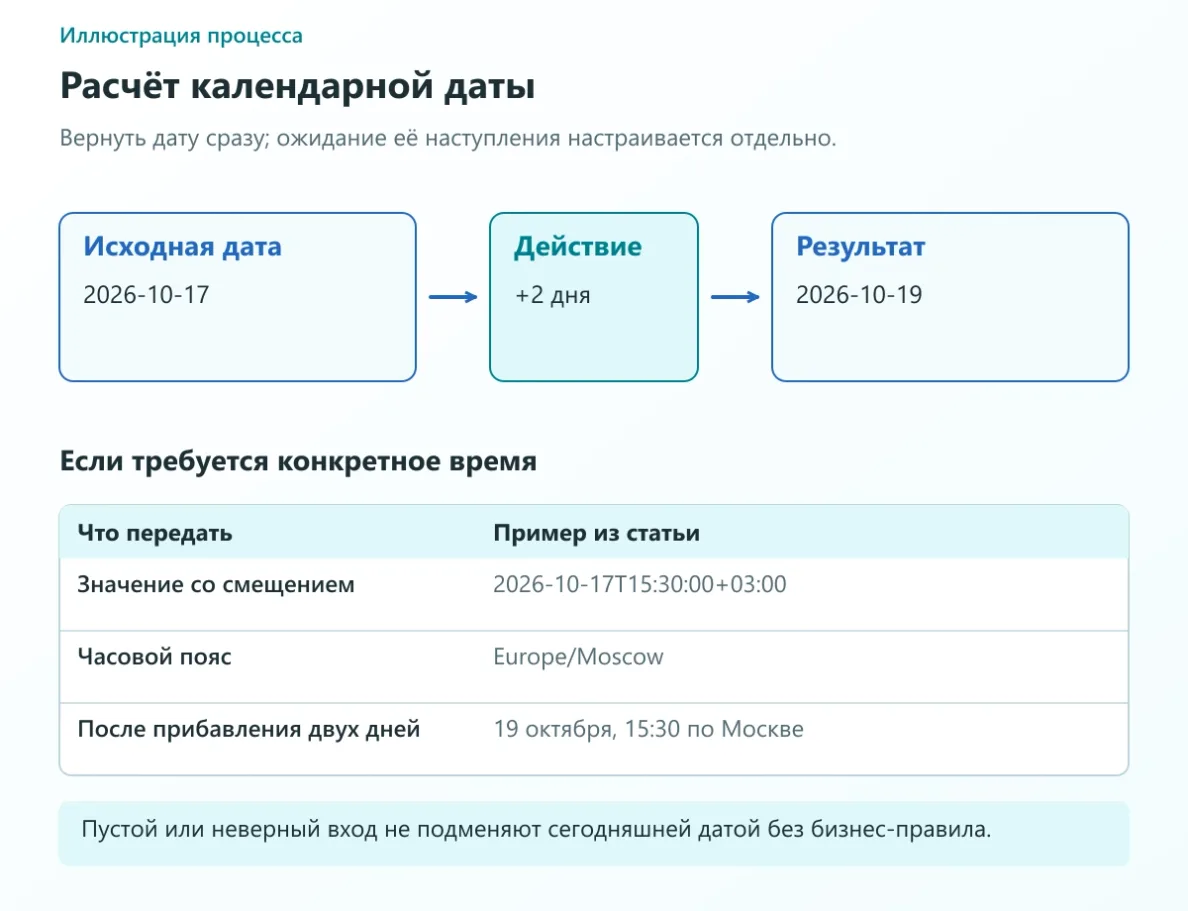Viewport: 1188px width, 911px height.
Task: Click the 'Действие' card title
Action: tap(577, 246)
